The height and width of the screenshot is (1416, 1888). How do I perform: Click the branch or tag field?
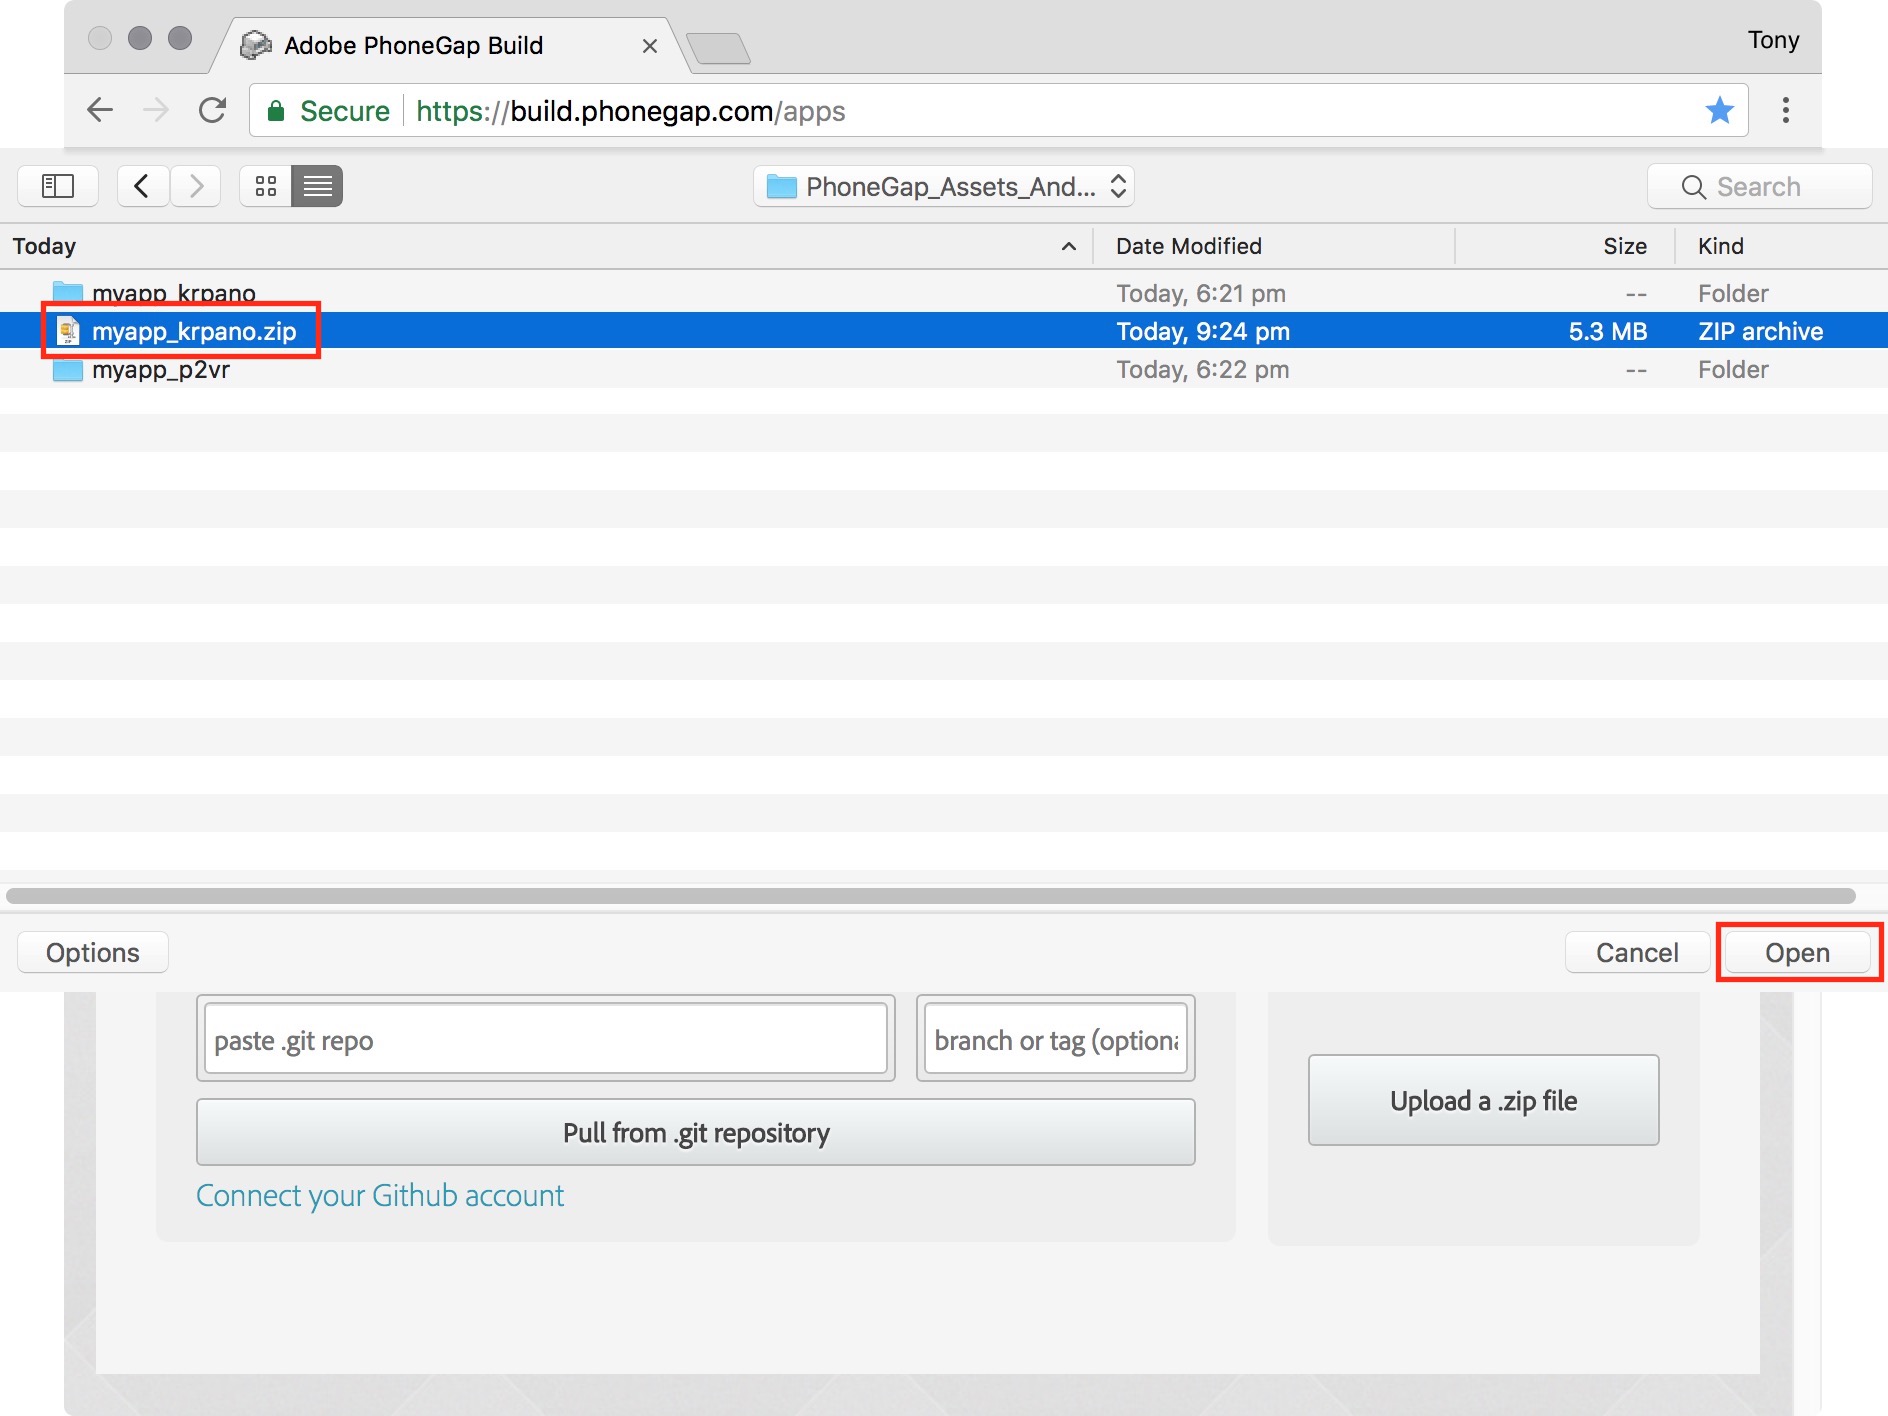point(1056,1040)
